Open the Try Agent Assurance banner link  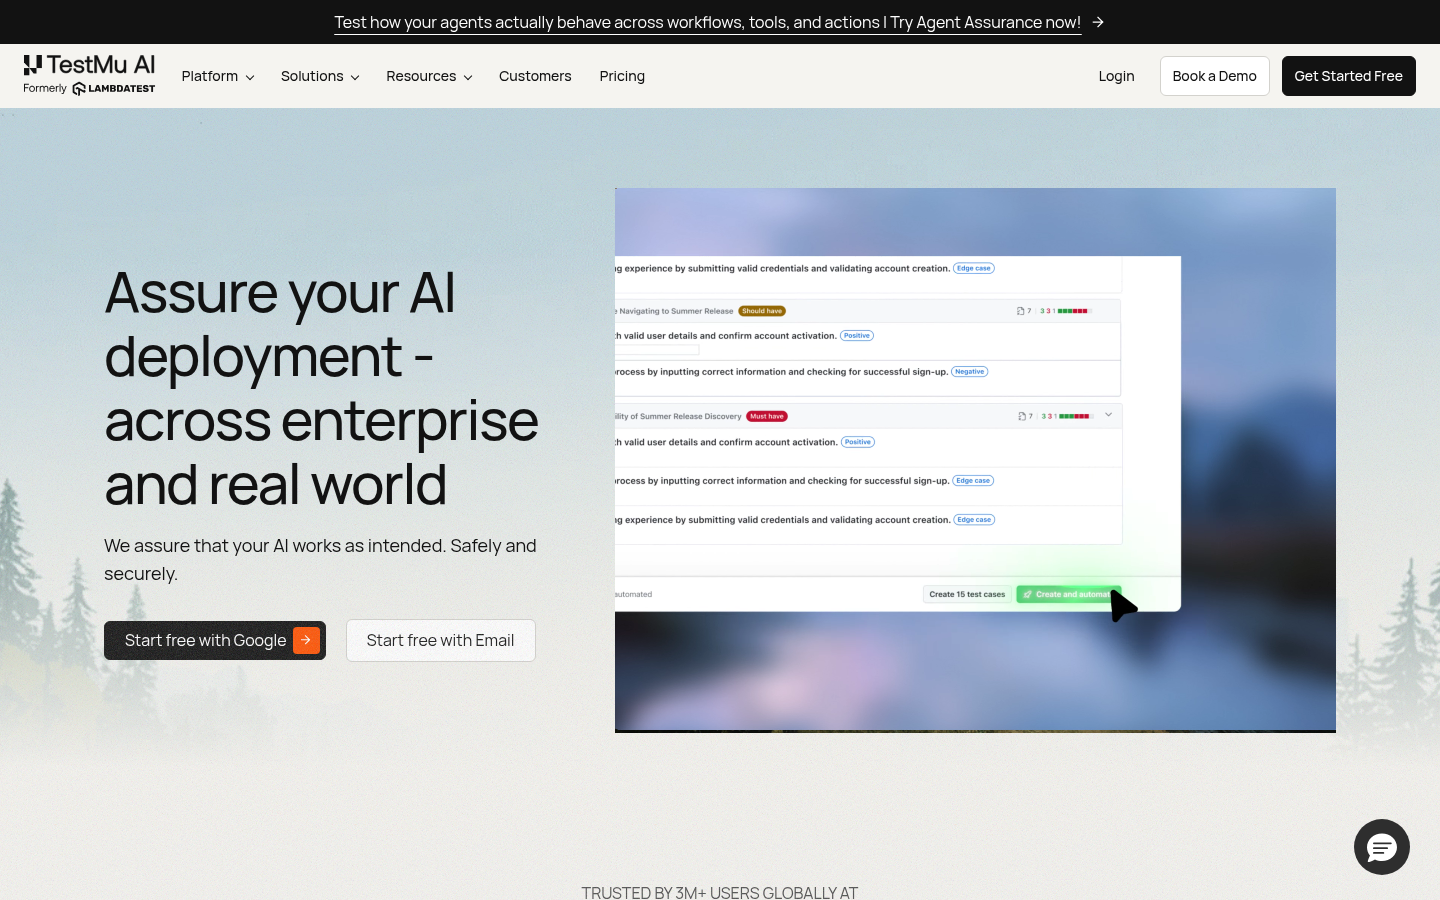tap(707, 22)
